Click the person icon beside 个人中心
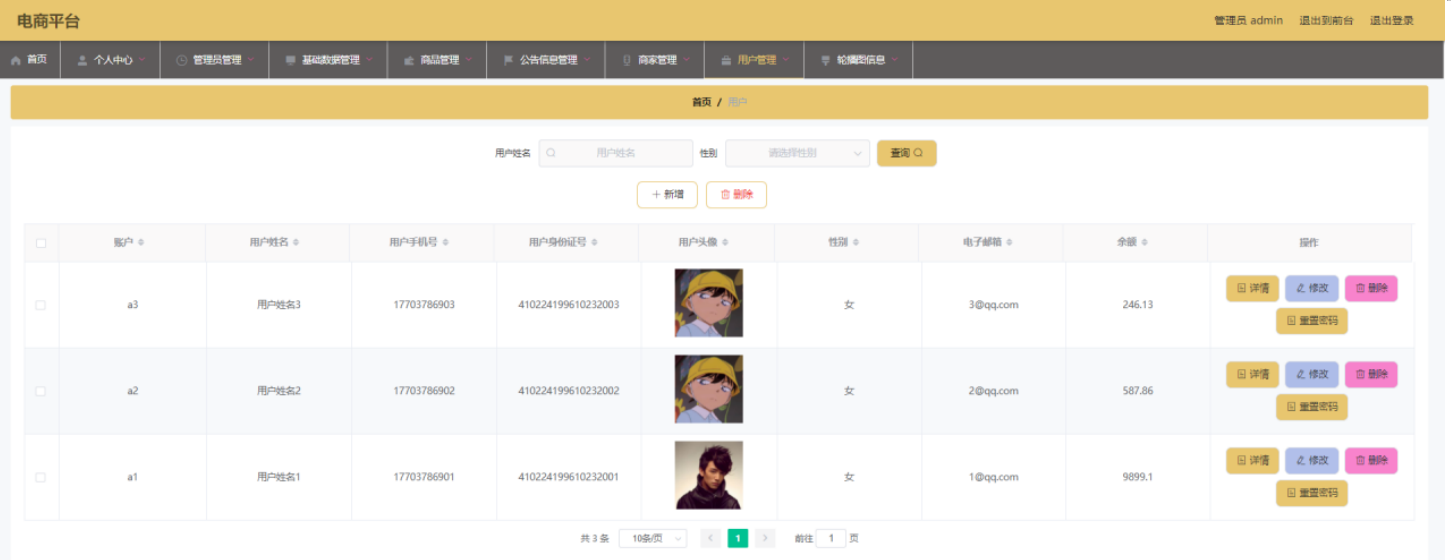 coord(82,60)
